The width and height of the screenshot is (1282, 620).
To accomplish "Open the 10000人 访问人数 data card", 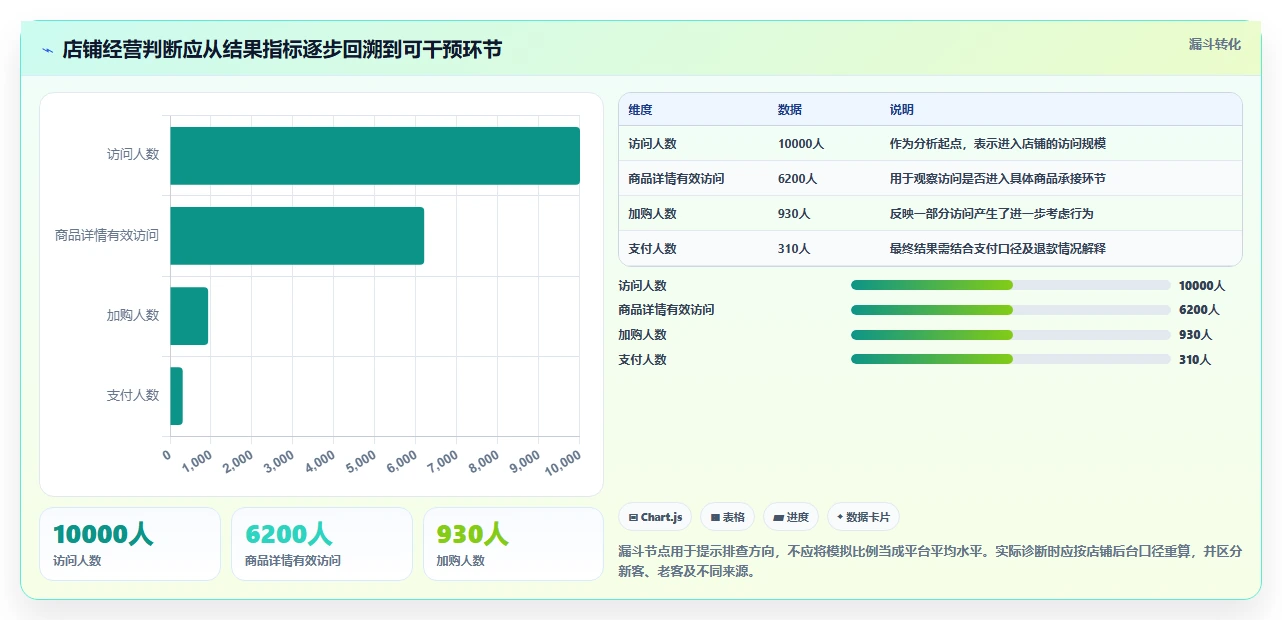I will coord(130,544).
